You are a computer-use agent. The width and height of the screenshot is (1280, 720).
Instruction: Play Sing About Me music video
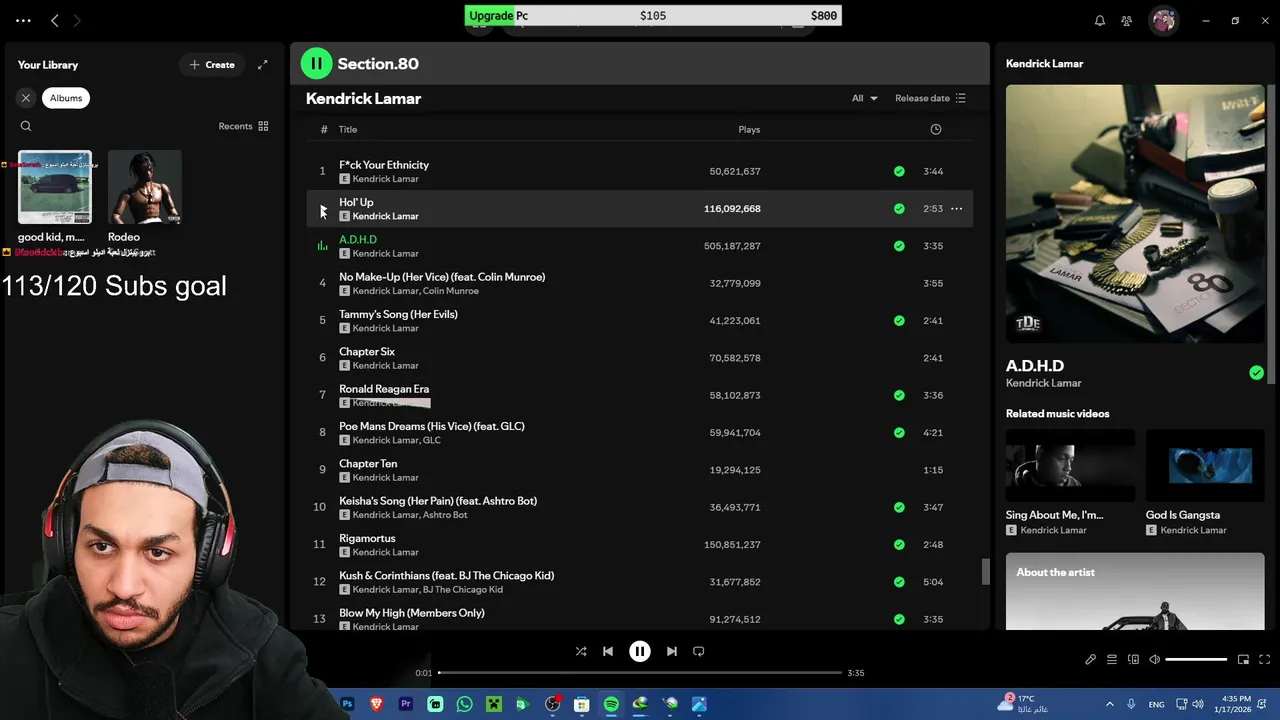click(x=1070, y=466)
